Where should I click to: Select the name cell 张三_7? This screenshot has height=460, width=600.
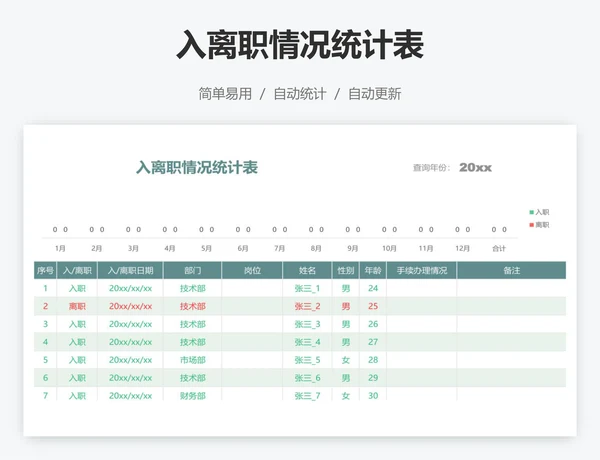pos(307,395)
